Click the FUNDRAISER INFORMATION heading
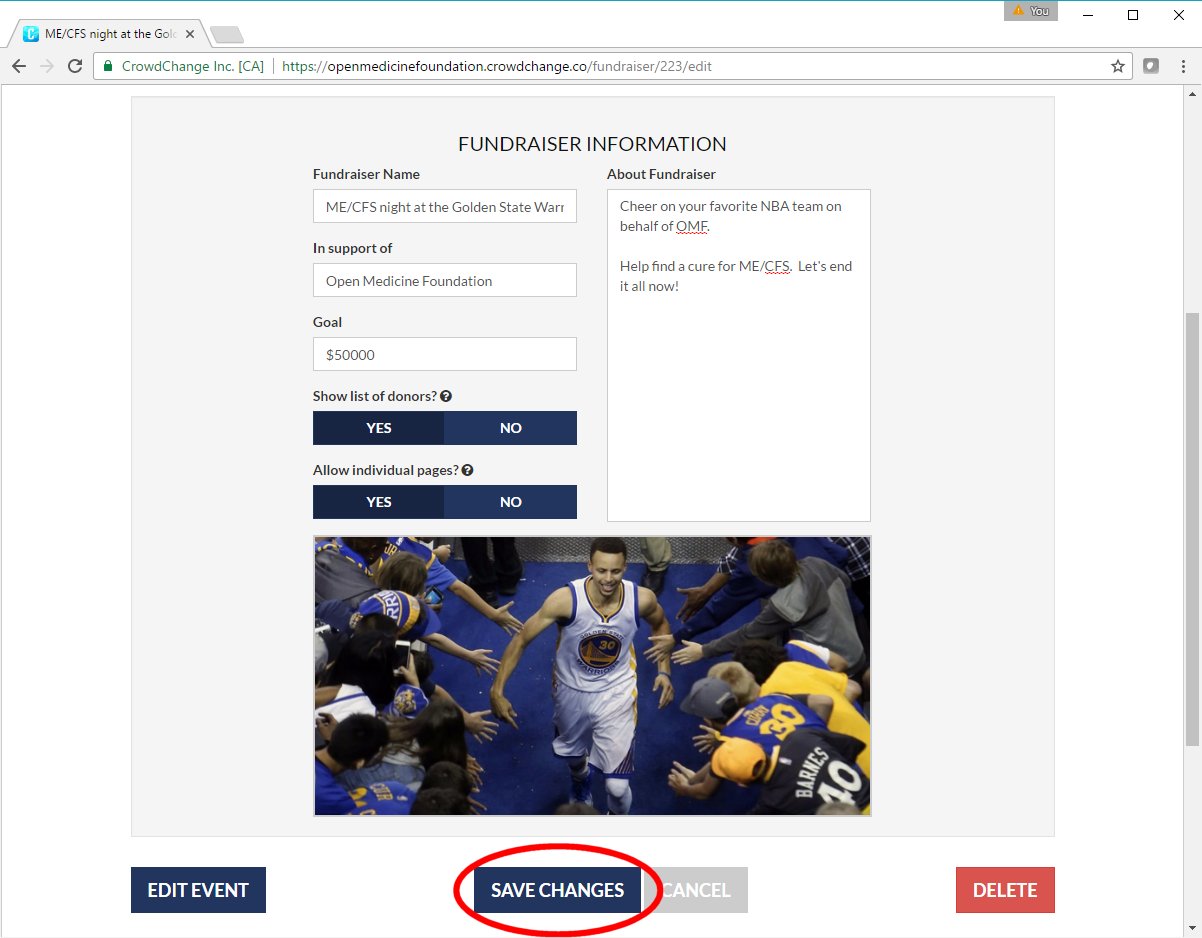Screen dimensions: 1202x938 tap(592, 144)
